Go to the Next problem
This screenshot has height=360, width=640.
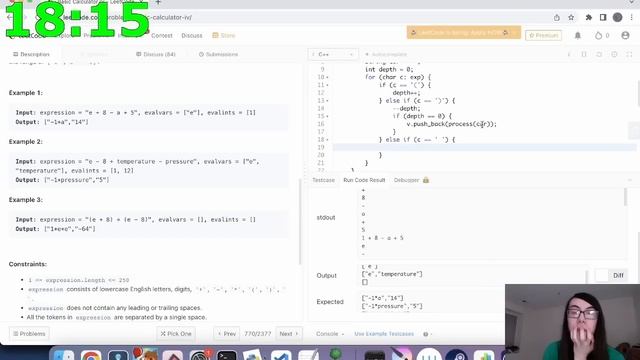click(x=289, y=334)
